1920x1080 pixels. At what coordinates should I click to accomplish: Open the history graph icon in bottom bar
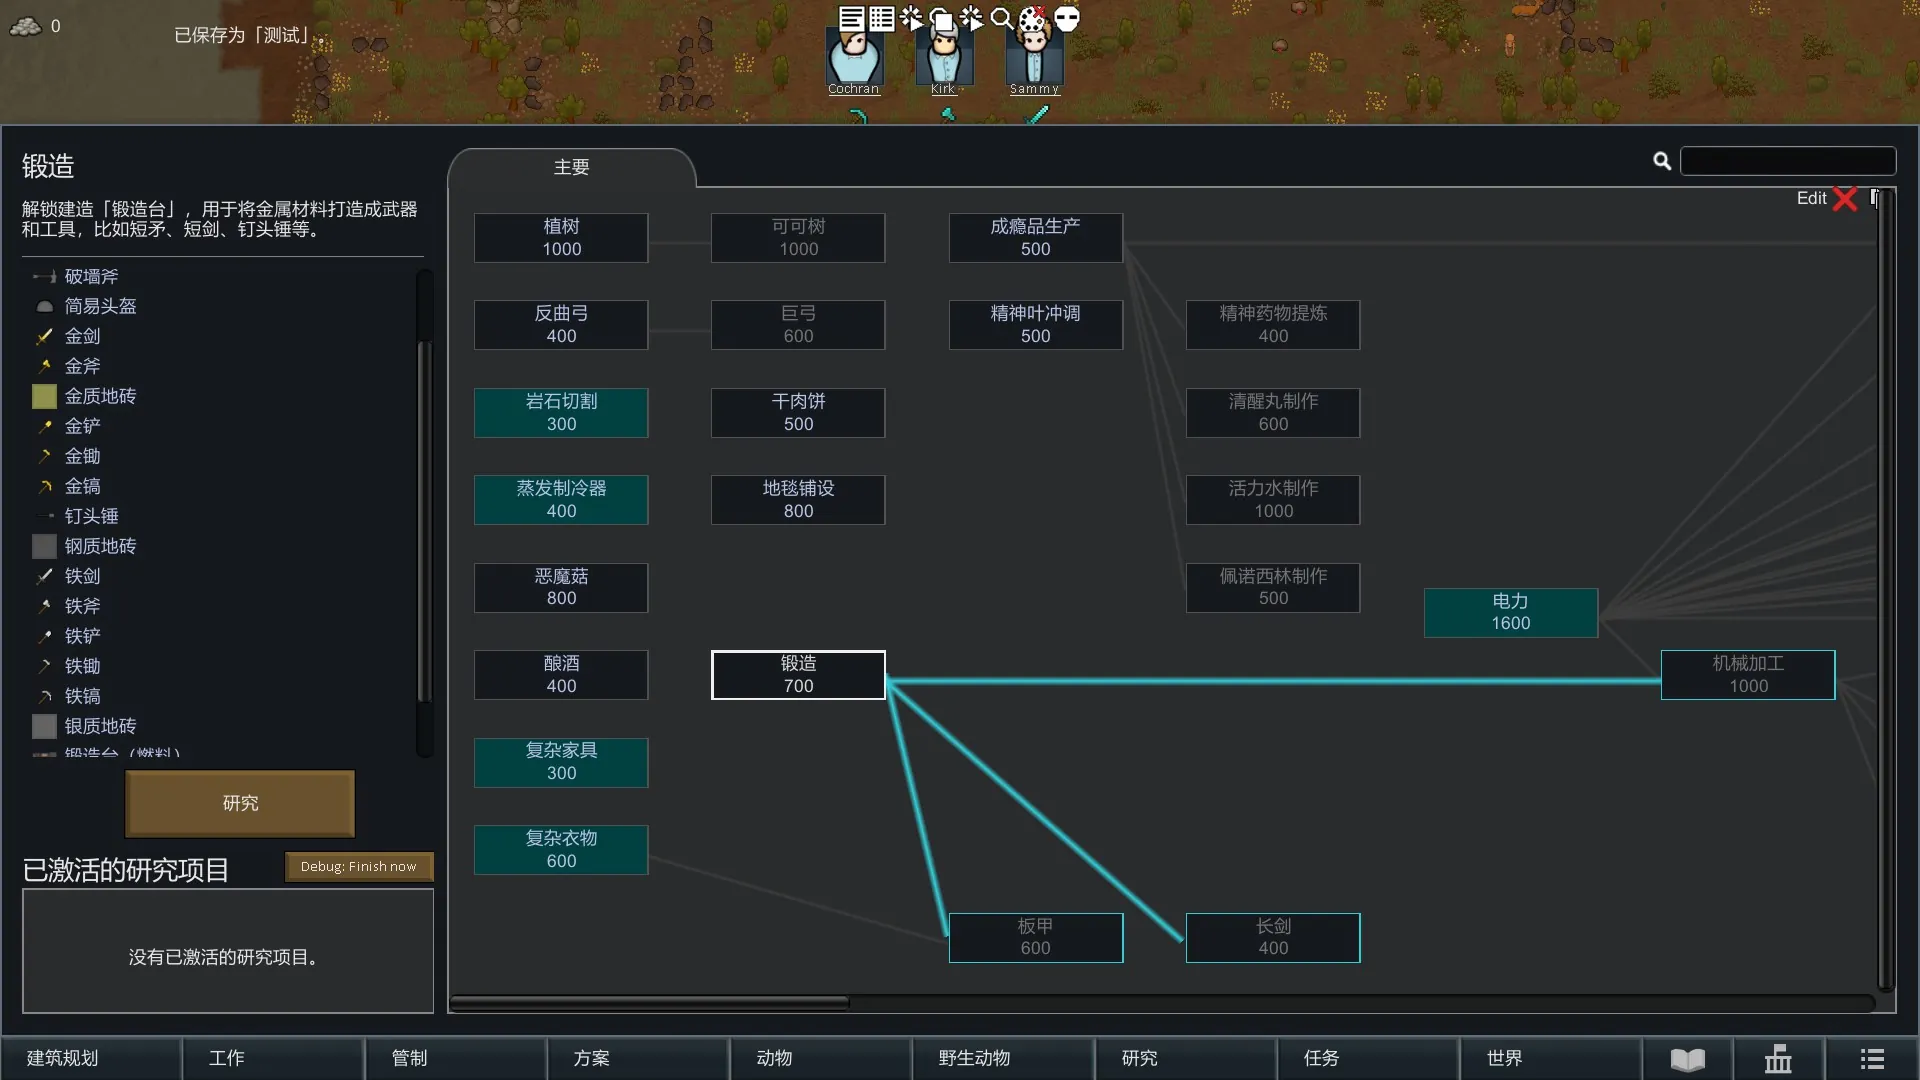pyautogui.click(x=1778, y=1058)
